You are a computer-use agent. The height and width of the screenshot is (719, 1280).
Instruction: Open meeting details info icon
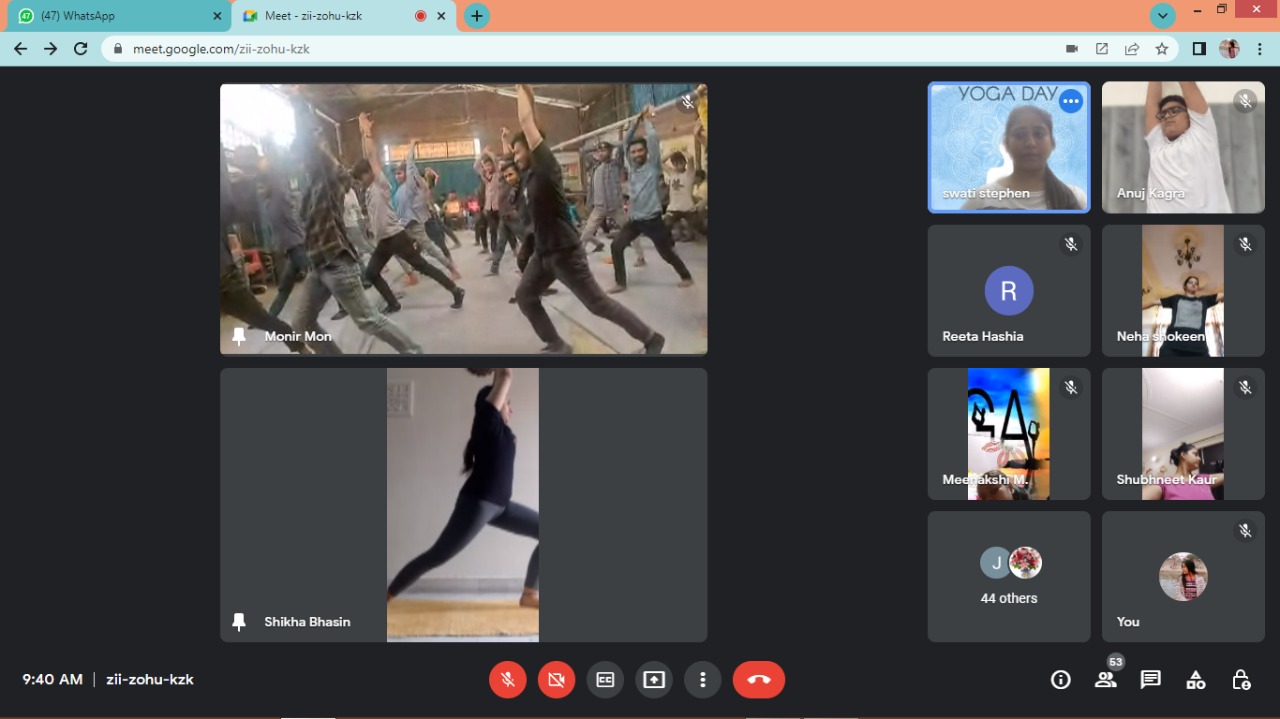(x=1060, y=680)
